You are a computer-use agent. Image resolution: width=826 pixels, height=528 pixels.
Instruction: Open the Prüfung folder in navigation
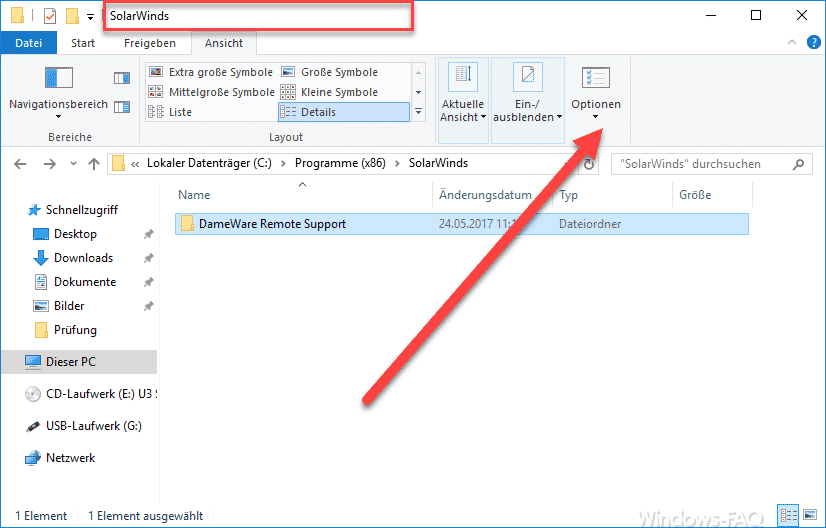point(75,330)
